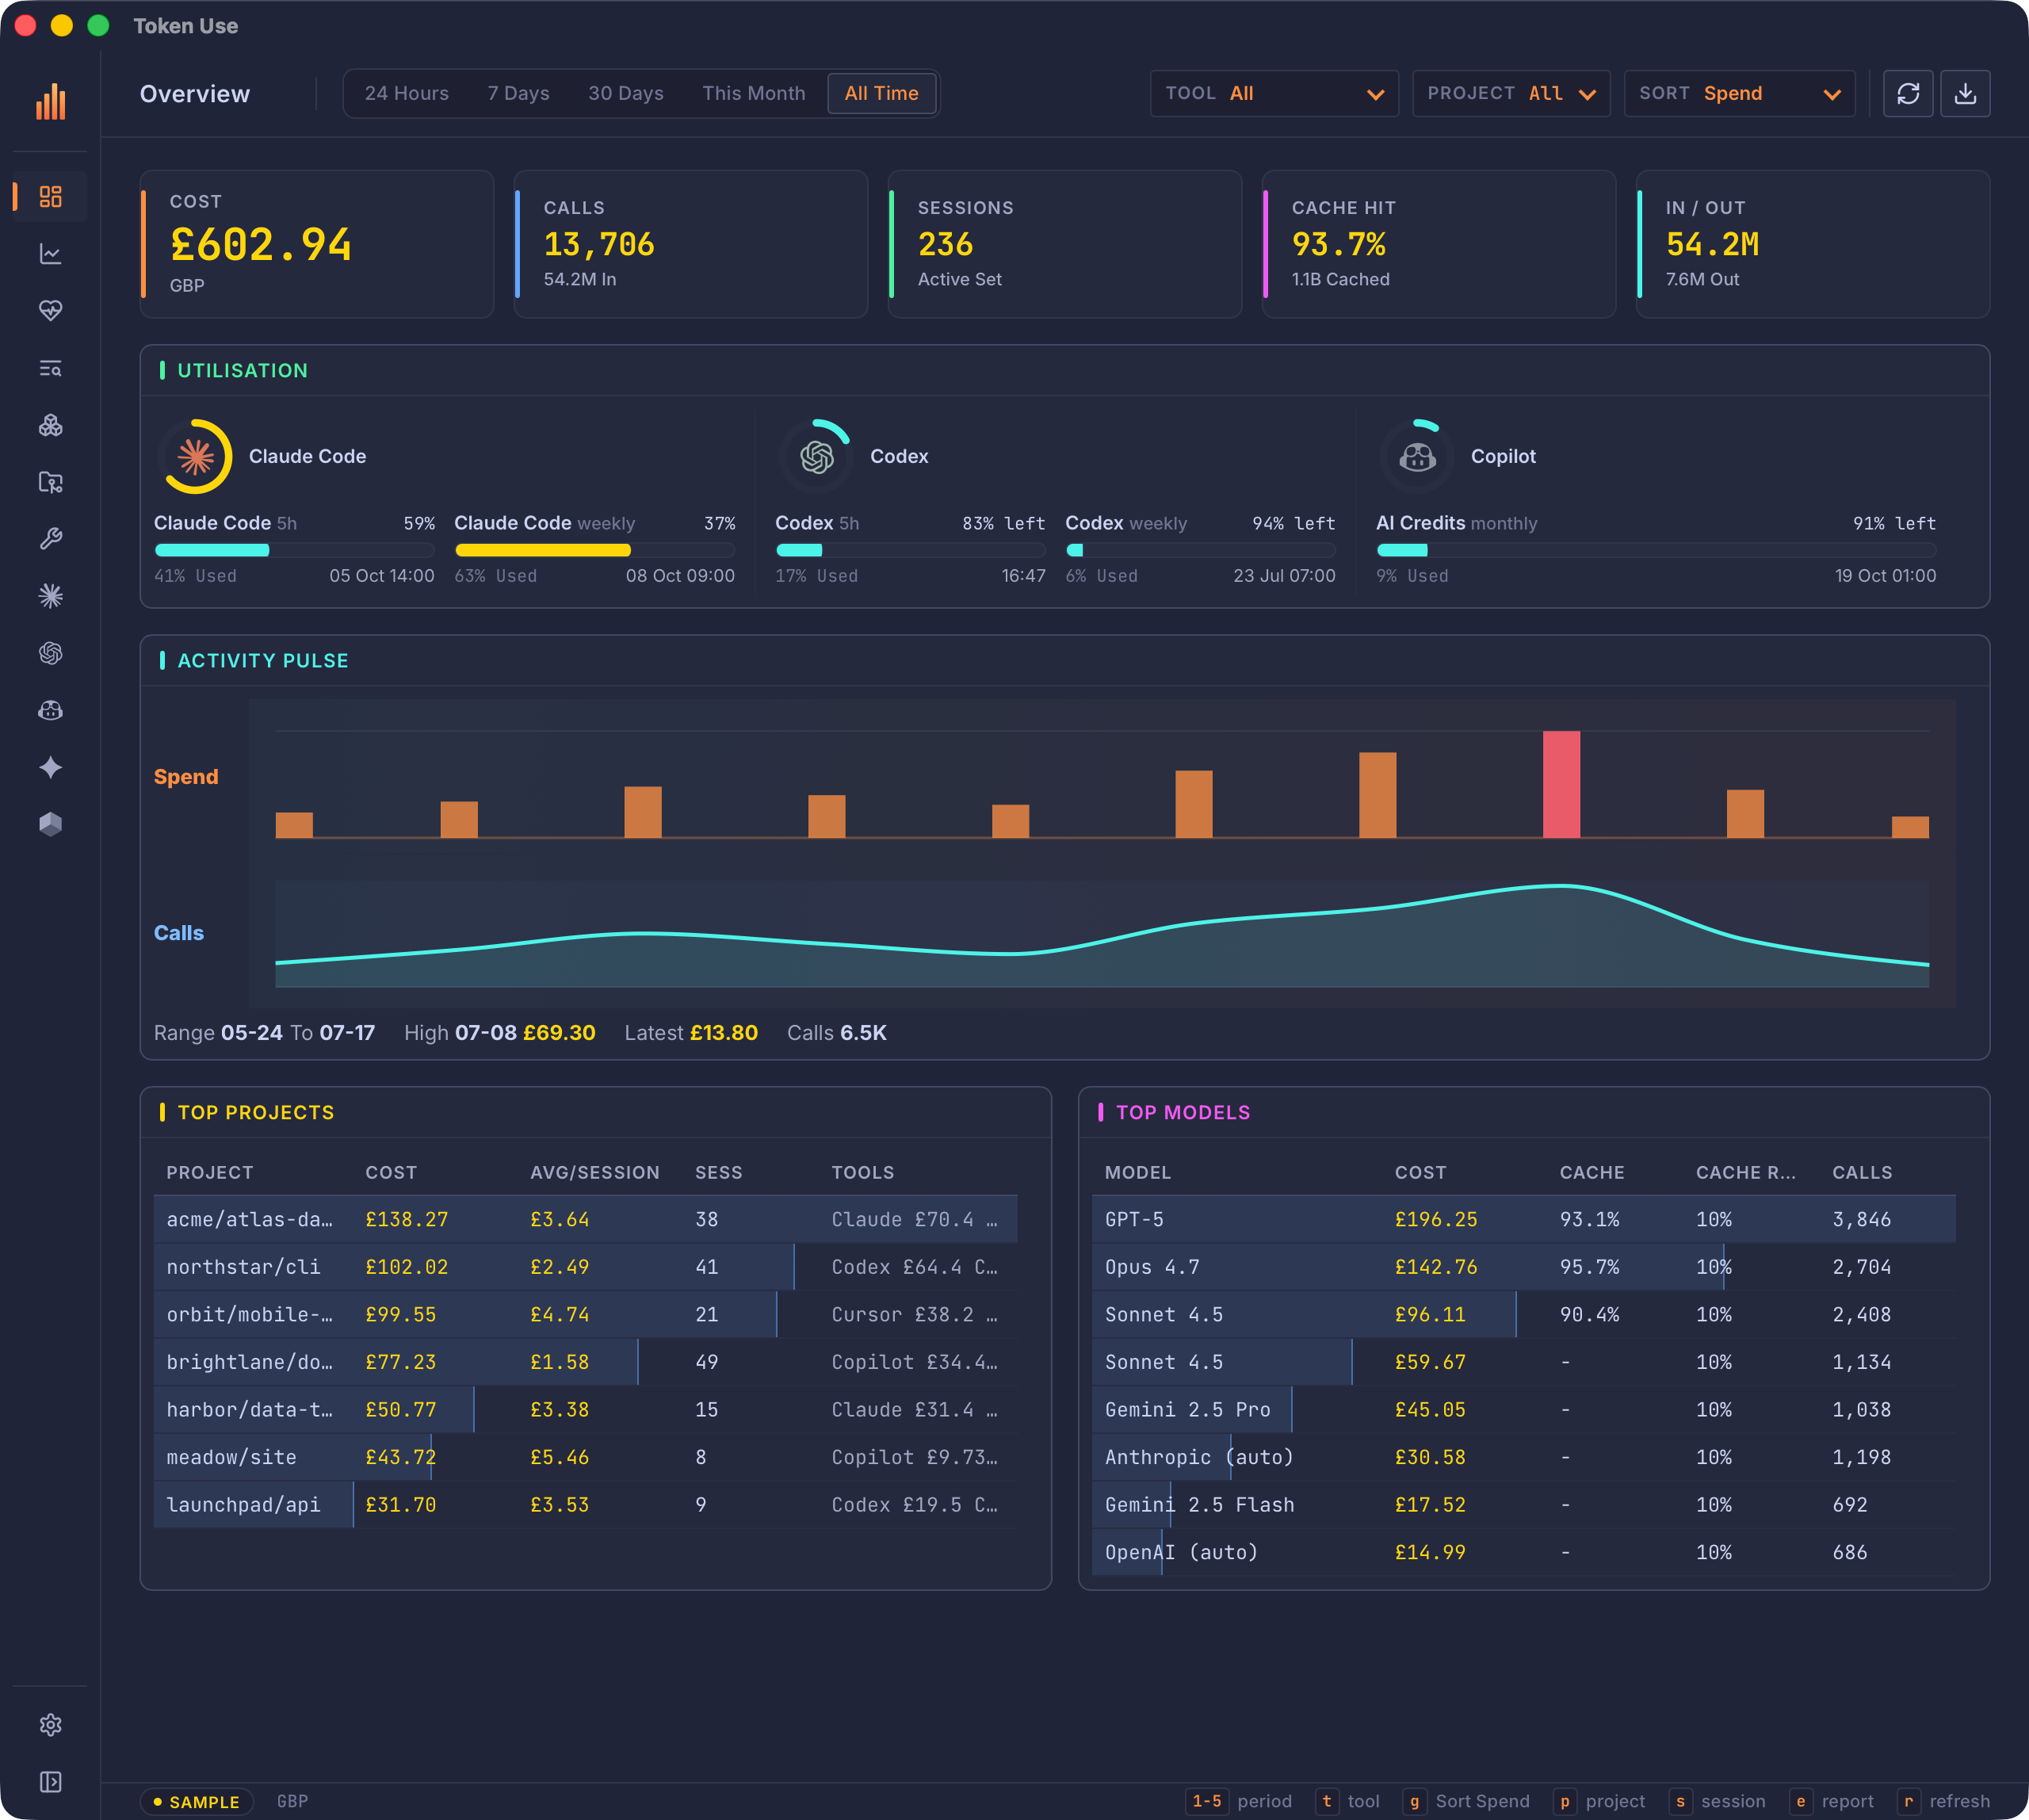Open the Overview dashboard sidebar icon
This screenshot has height=1820, width=2029.
coord(50,196)
